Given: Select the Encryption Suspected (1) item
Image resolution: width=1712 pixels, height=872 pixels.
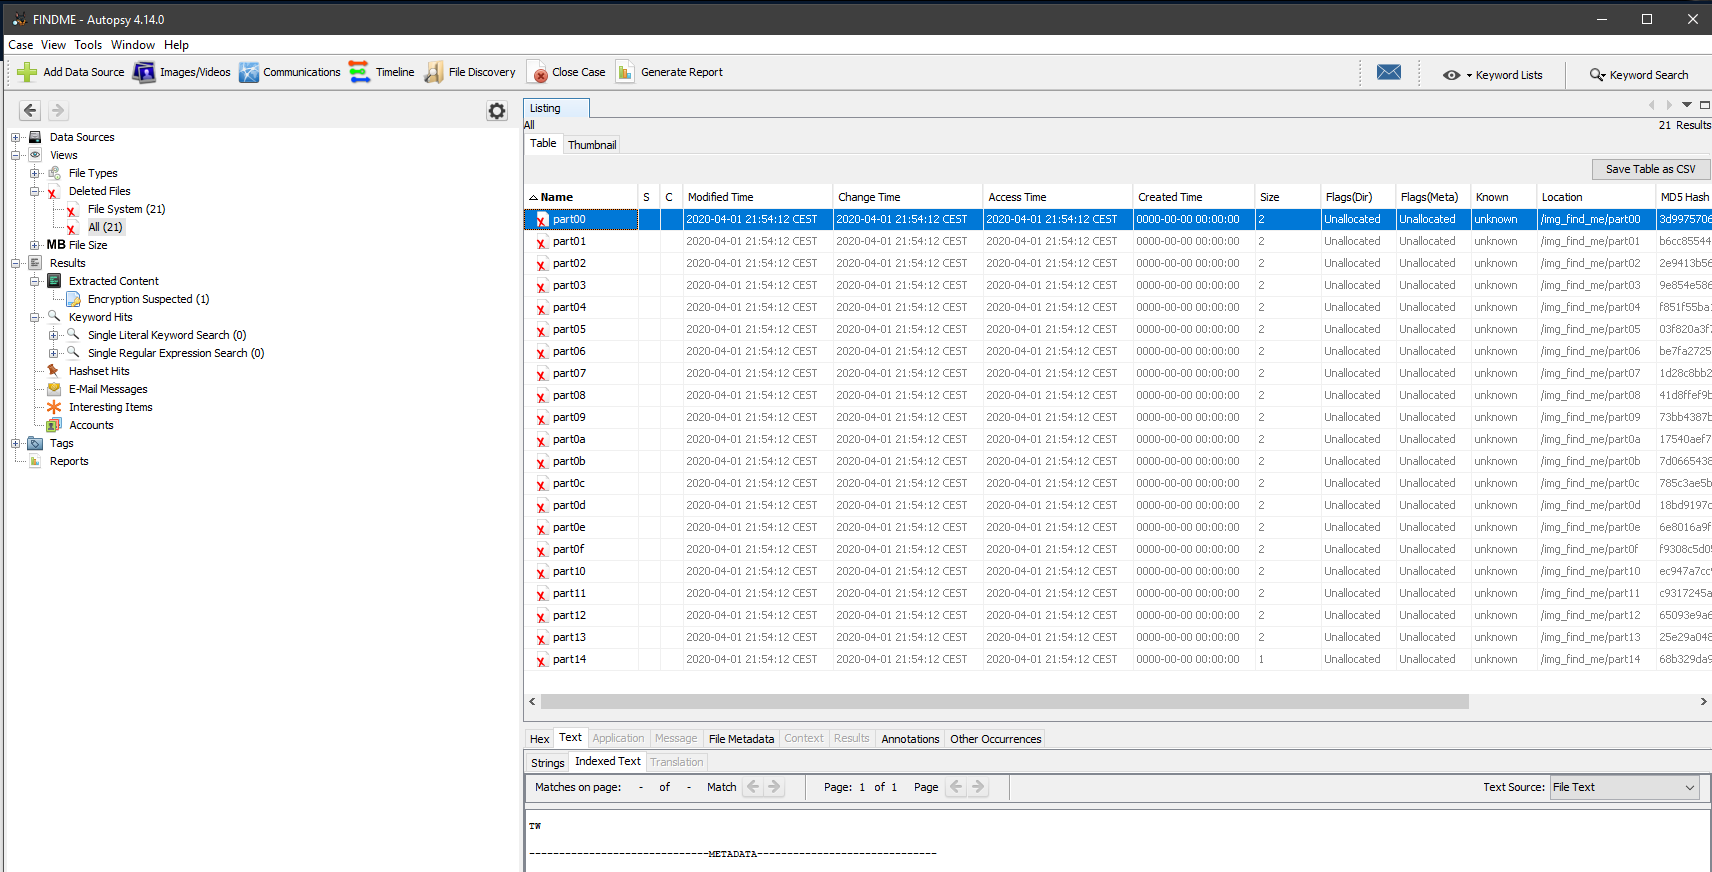Looking at the screenshot, I should click(148, 299).
